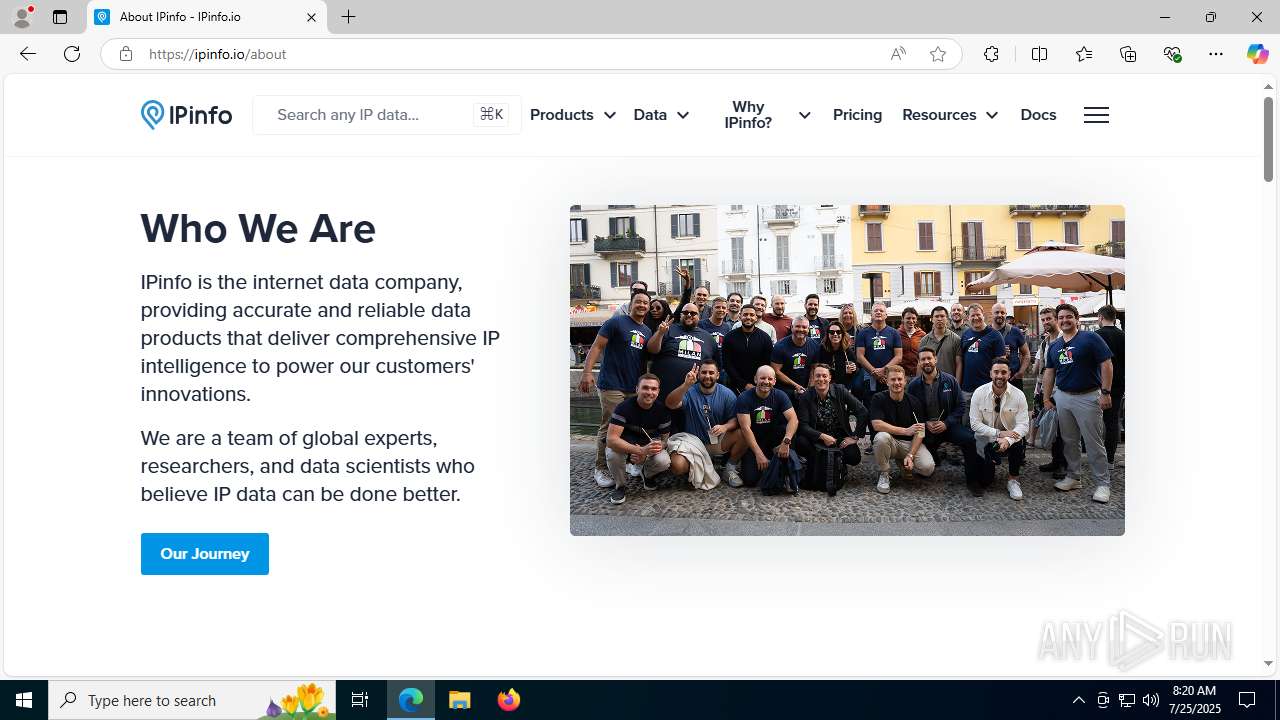This screenshot has height=720, width=1280.
Task: Refresh the current page
Action: pyautogui.click(x=72, y=54)
